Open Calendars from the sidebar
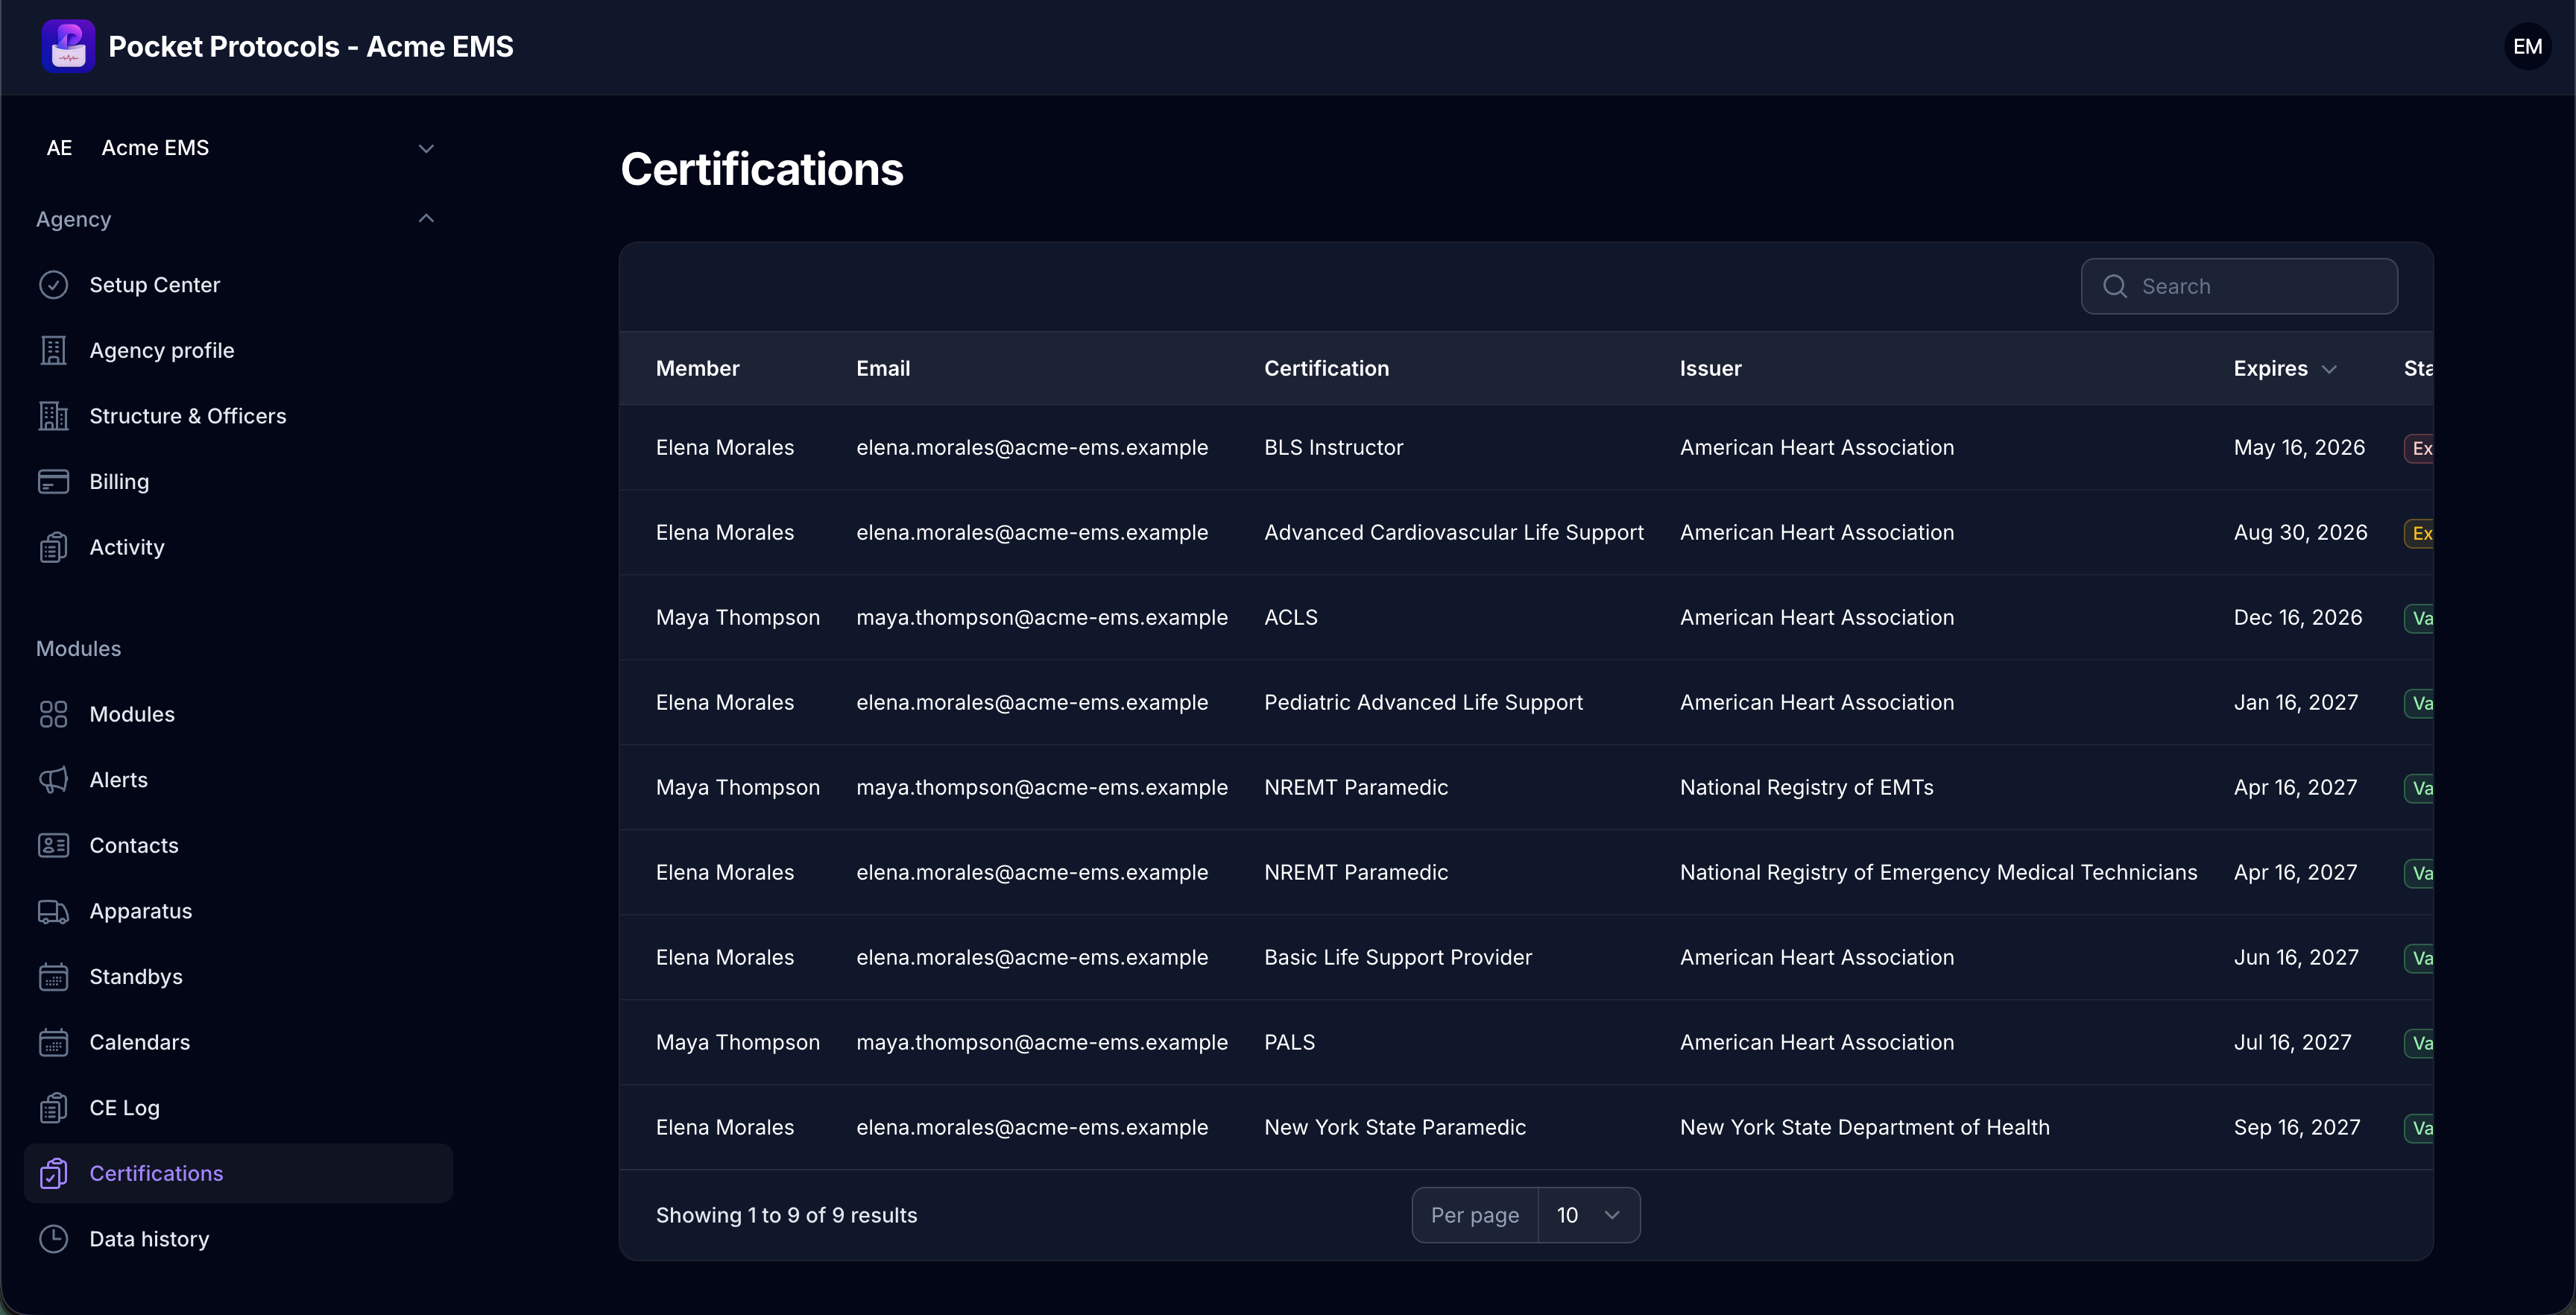Screen dimensions: 2576x1315 coord(238,1042)
